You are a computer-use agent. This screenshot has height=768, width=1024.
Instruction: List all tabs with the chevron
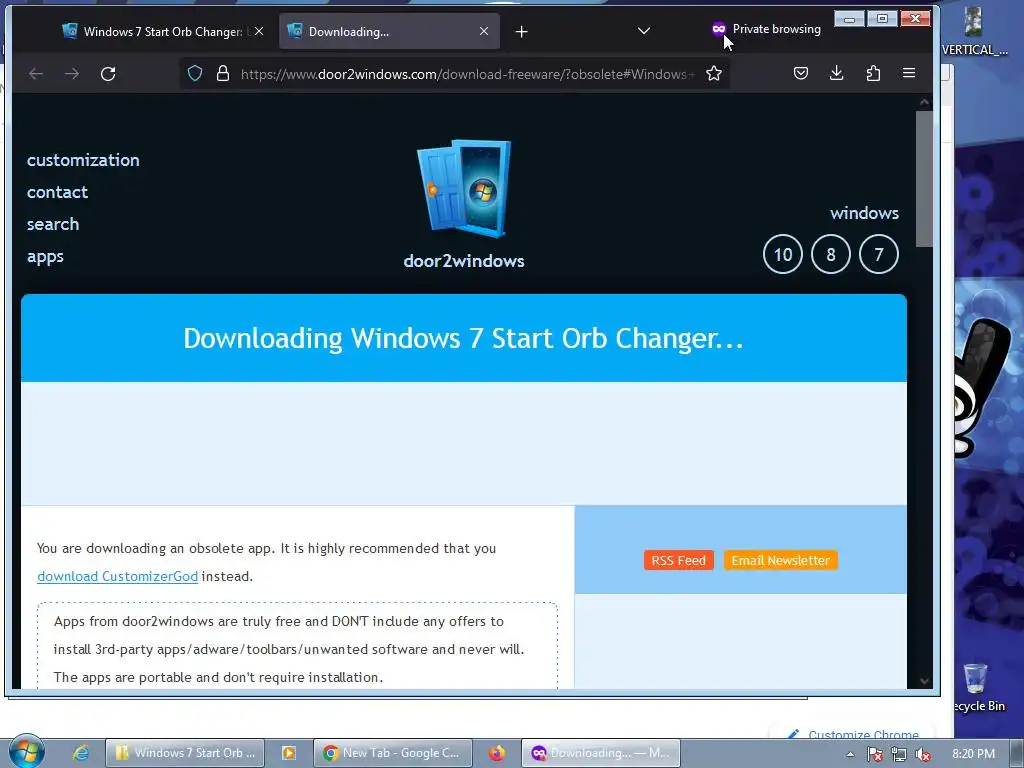click(644, 31)
